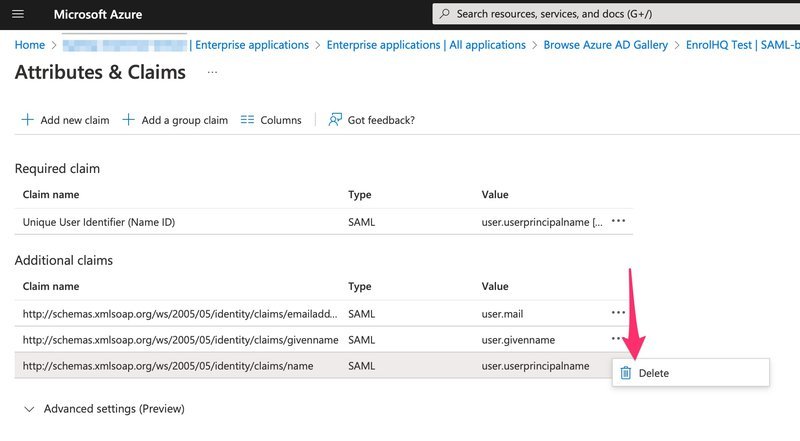Viewport: 800px width, 441px height.
Task: Click the Microsoft Azure logo text
Action: click(98, 14)
